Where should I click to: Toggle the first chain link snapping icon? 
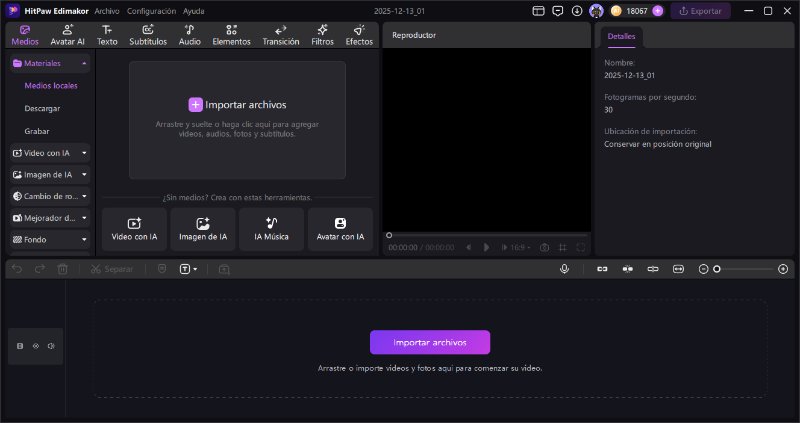point(602,269)
